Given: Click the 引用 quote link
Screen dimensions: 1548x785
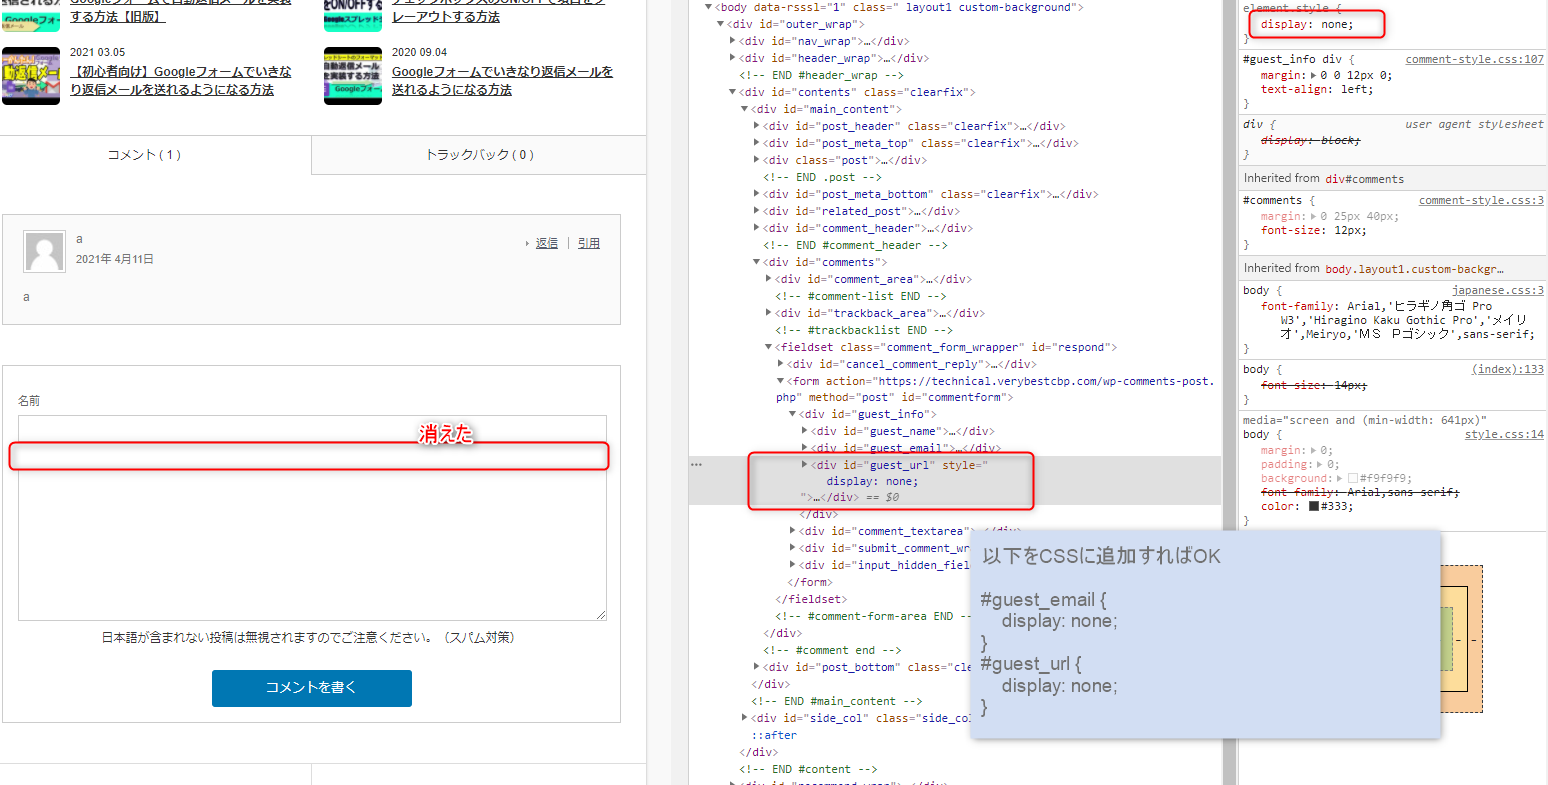Looking at the screenshot, I should coord(589,243).
